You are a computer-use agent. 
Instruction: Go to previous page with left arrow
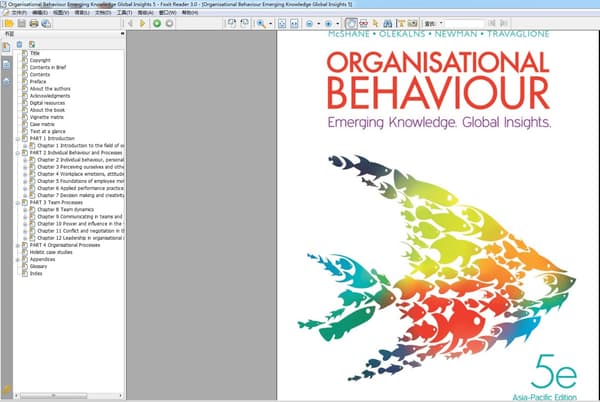coord(130,23)
